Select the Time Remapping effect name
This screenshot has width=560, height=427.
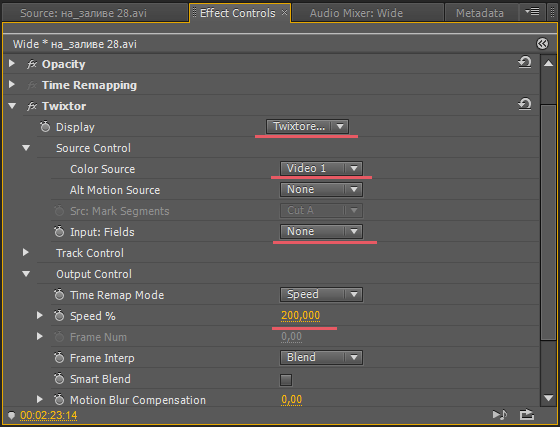coord(89,85)
